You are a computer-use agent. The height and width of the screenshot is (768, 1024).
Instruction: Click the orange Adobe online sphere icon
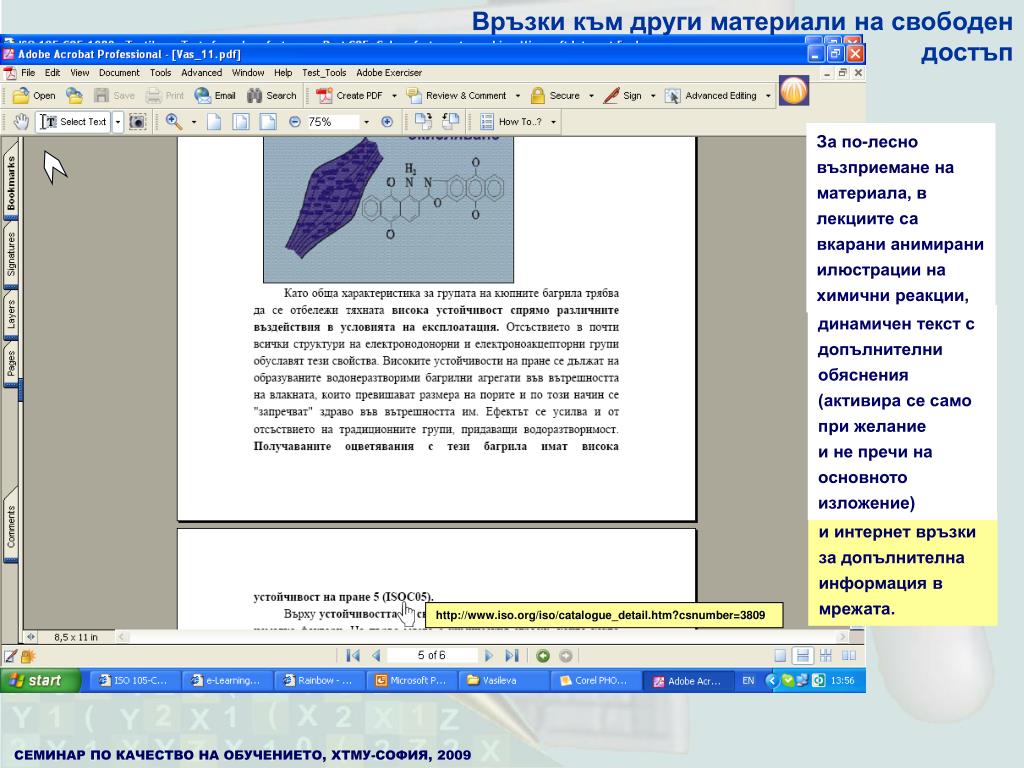click(793, 90)
